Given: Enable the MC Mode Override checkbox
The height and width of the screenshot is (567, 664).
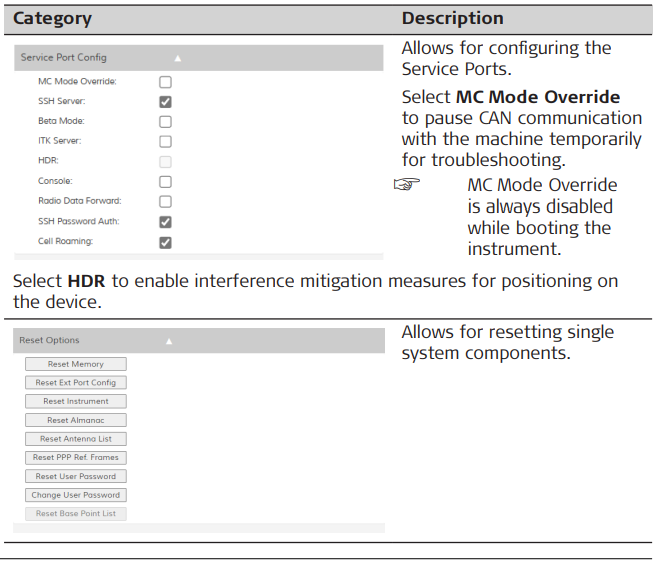Looking at the screenshot, I should tap(165, 82).
